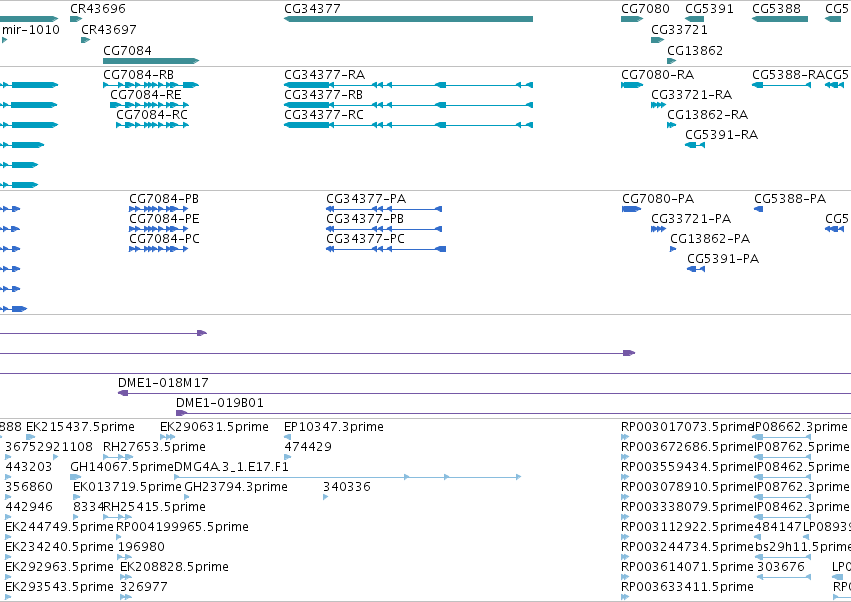Click the CG33721 gene label
This screenshot has height=602, width=851.
[679, 29]
